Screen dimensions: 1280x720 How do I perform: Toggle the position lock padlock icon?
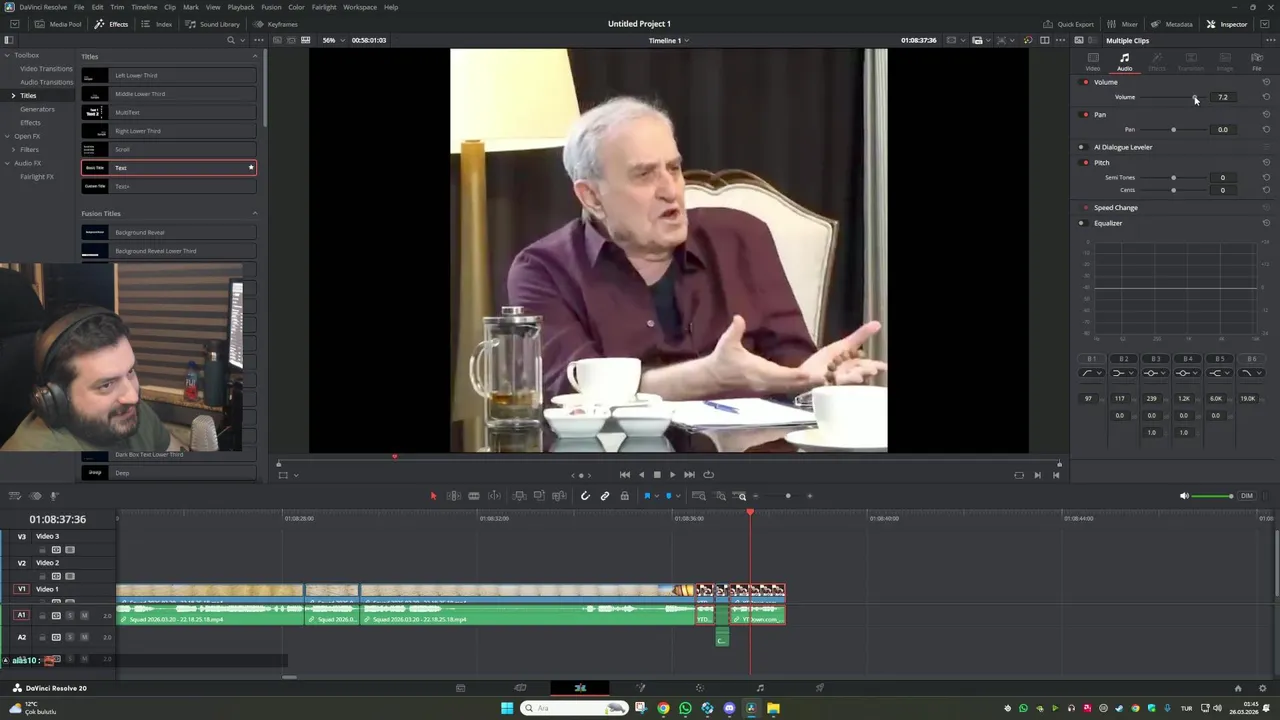(625, 496)
